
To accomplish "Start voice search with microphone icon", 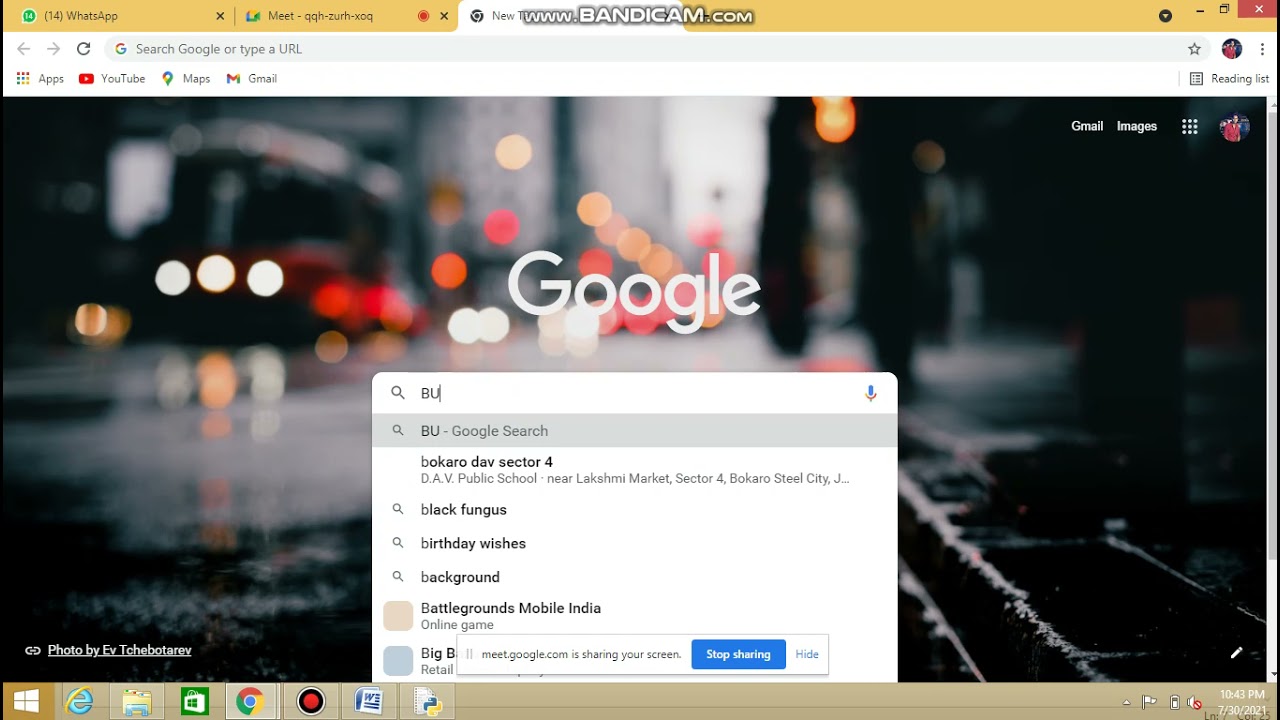I will pos(871,394).
